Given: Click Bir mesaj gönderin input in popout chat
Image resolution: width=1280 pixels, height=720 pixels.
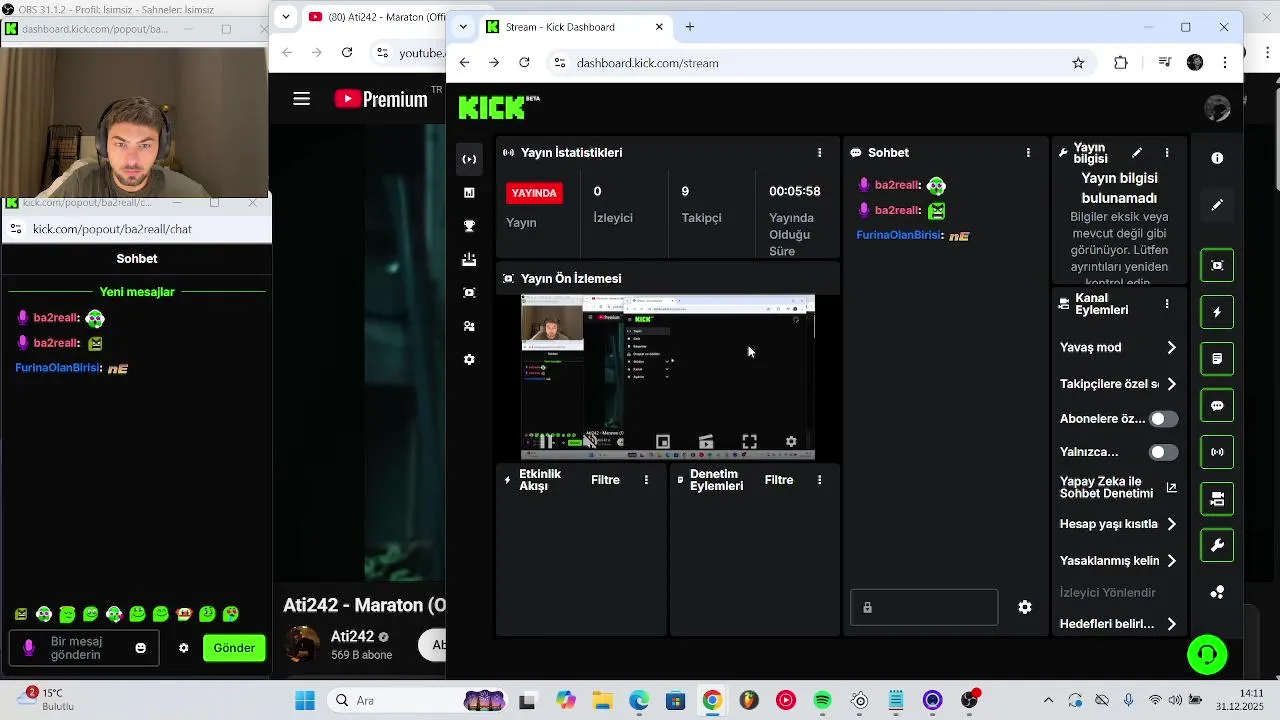Looking at the screenshot, I should 84,648.
